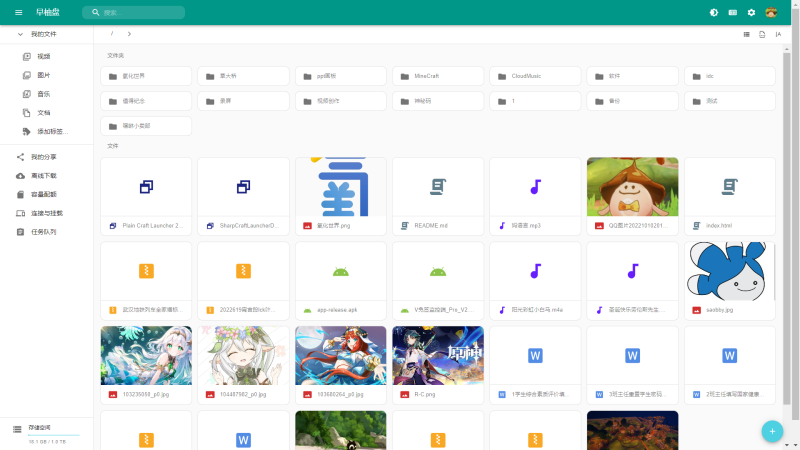This screenshot has height=450, width=800.
Task: Click the storage space usage bar
Action: 54,435
